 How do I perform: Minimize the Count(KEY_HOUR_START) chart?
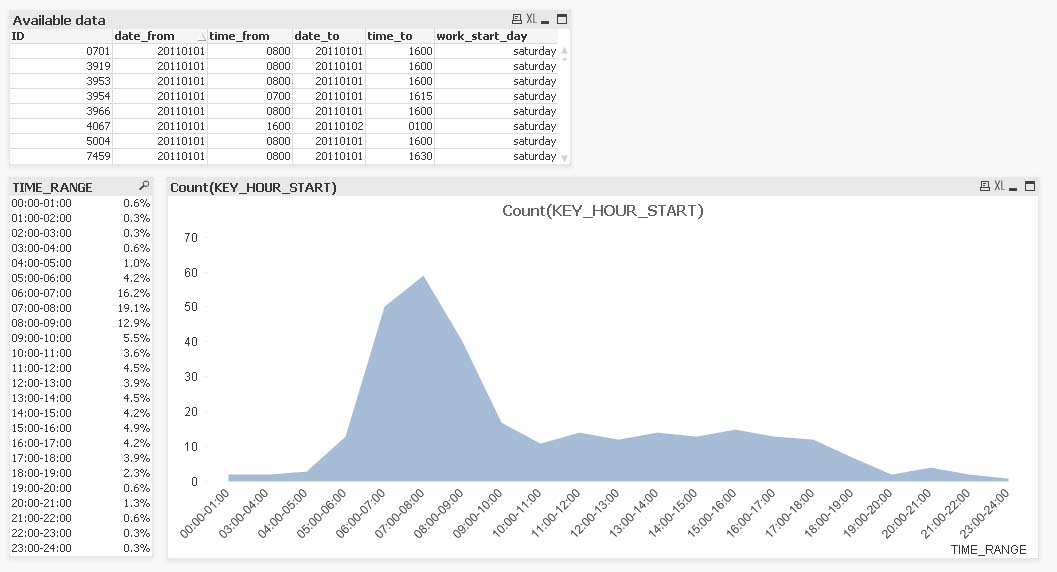[1013, 187]
